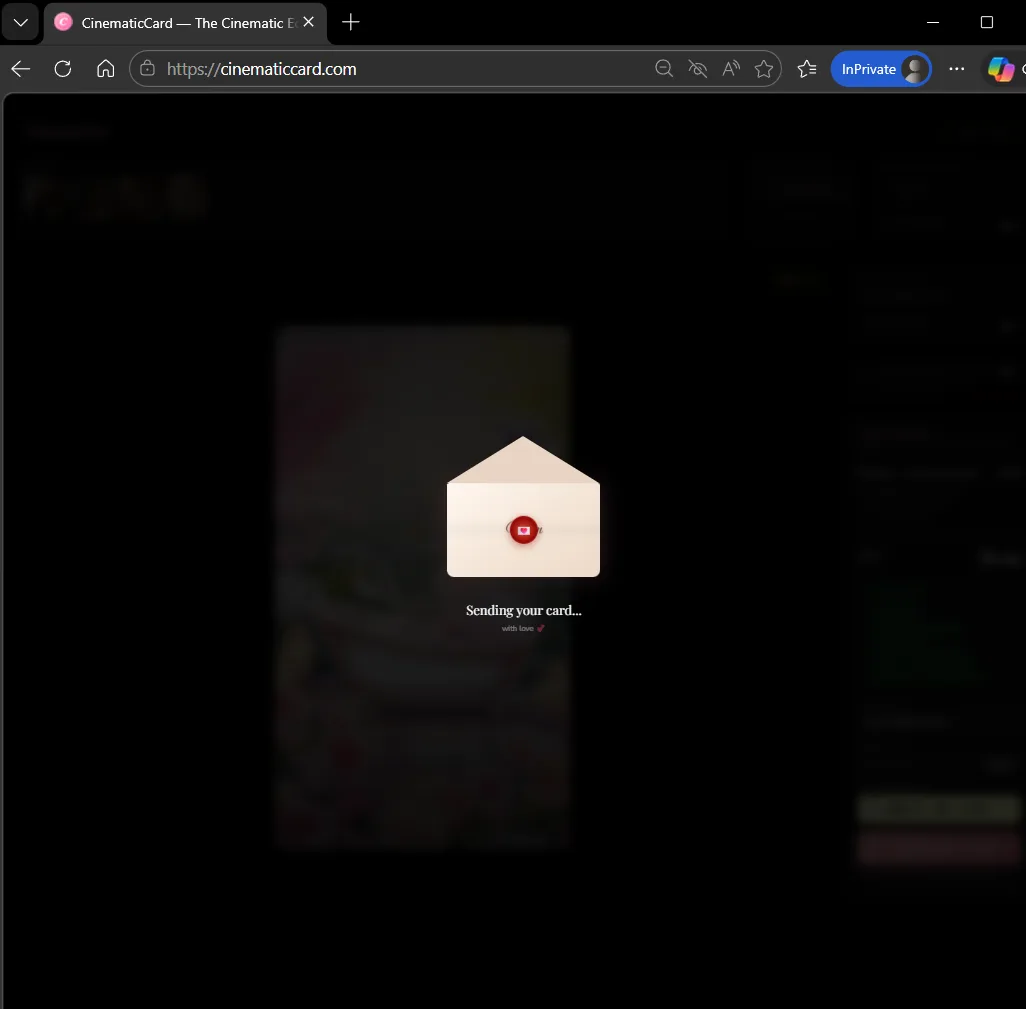Open the favorites hub icon
The image size is (1026, 1009).
807,69
